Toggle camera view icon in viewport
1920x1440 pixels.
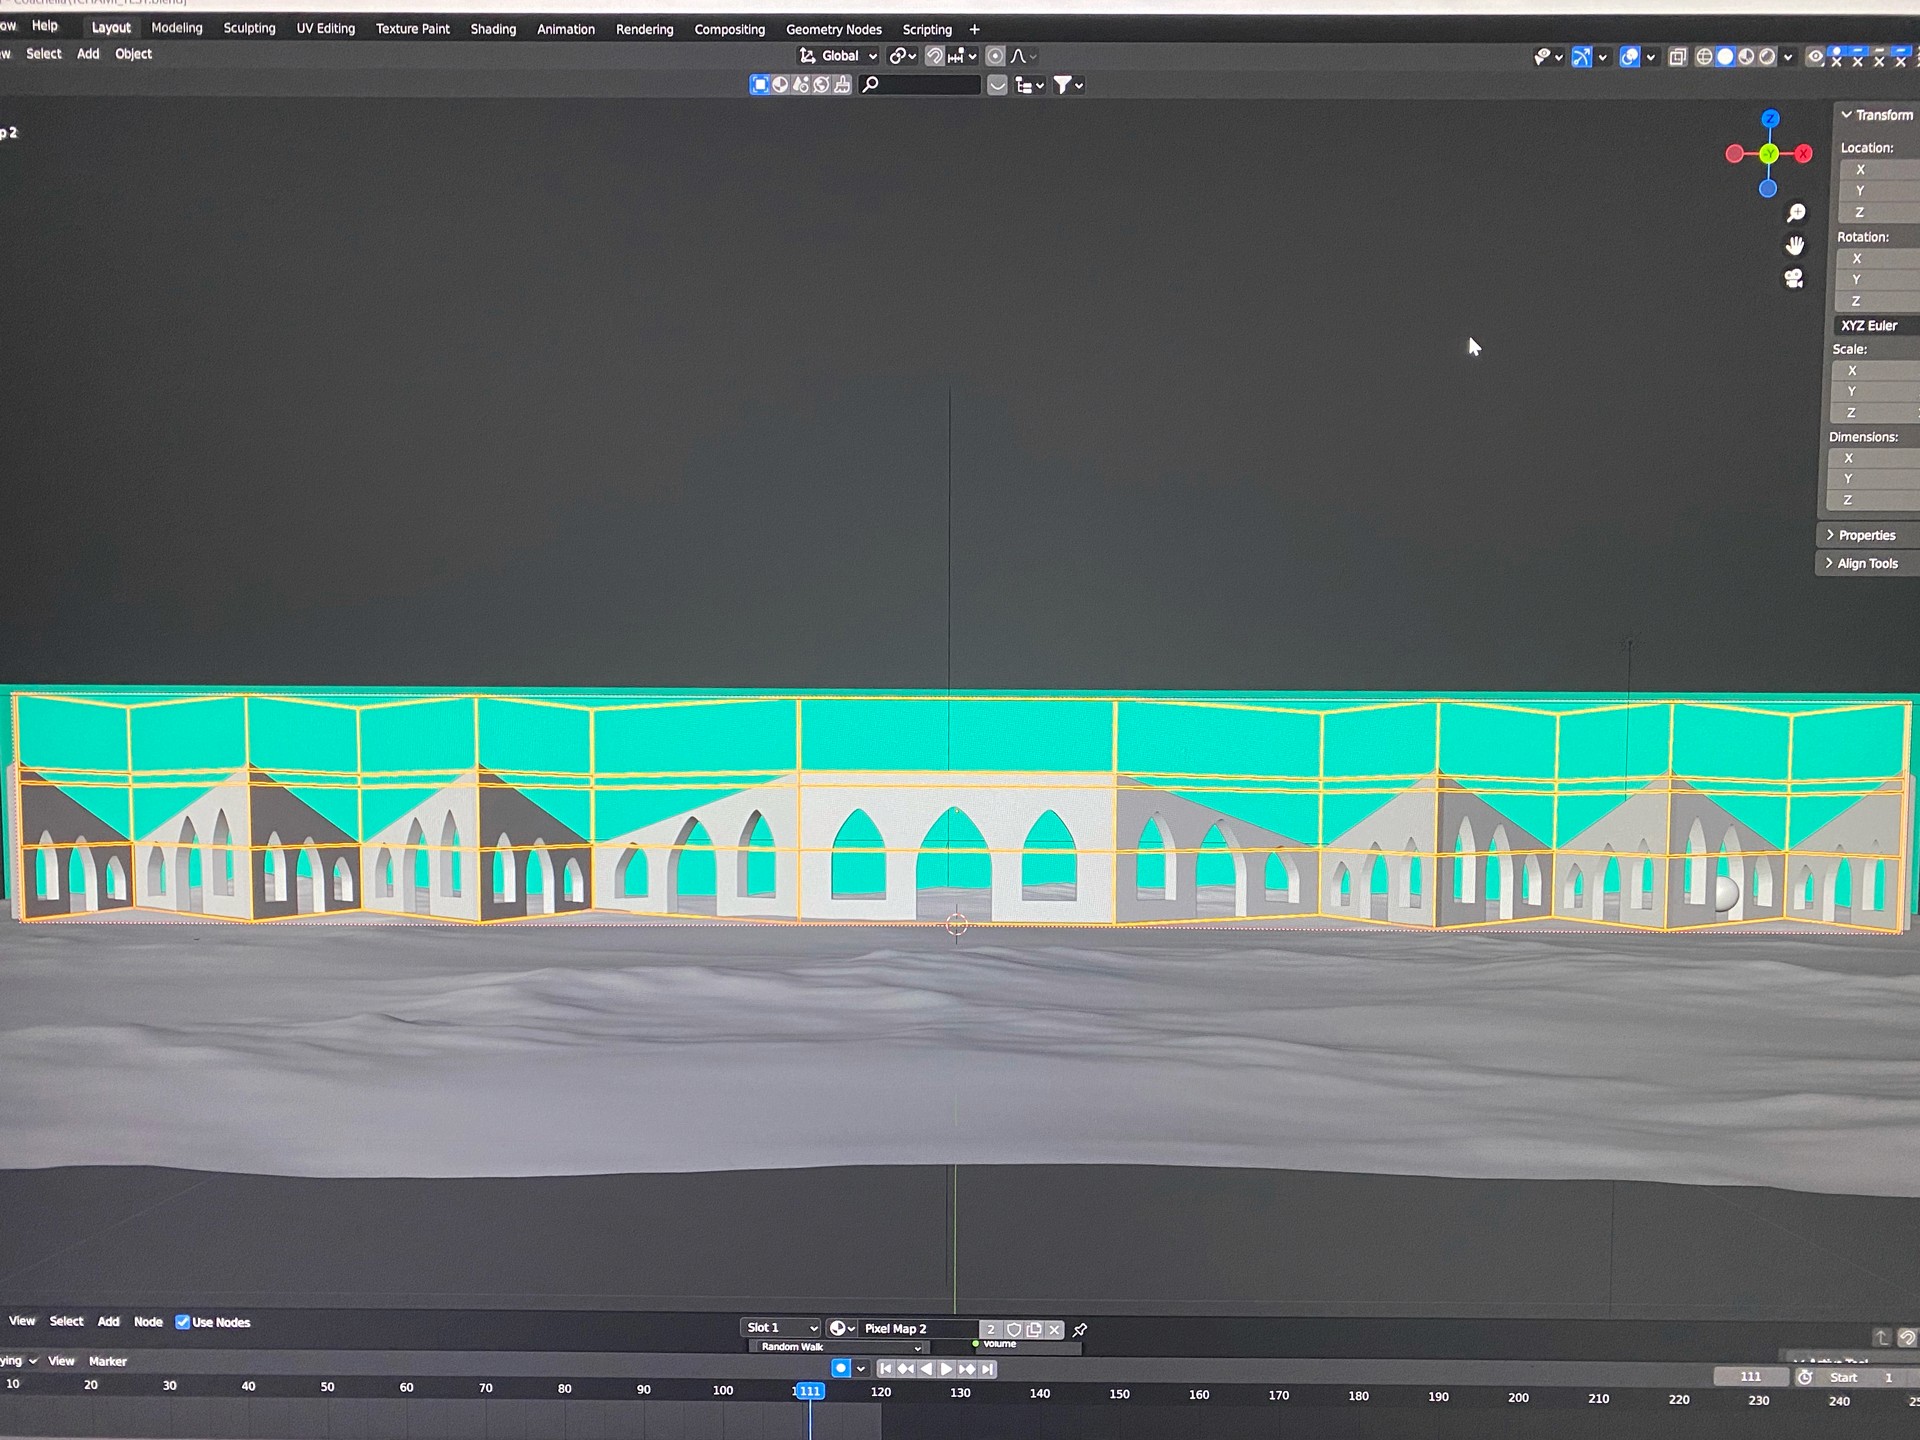coord(1794,279)
